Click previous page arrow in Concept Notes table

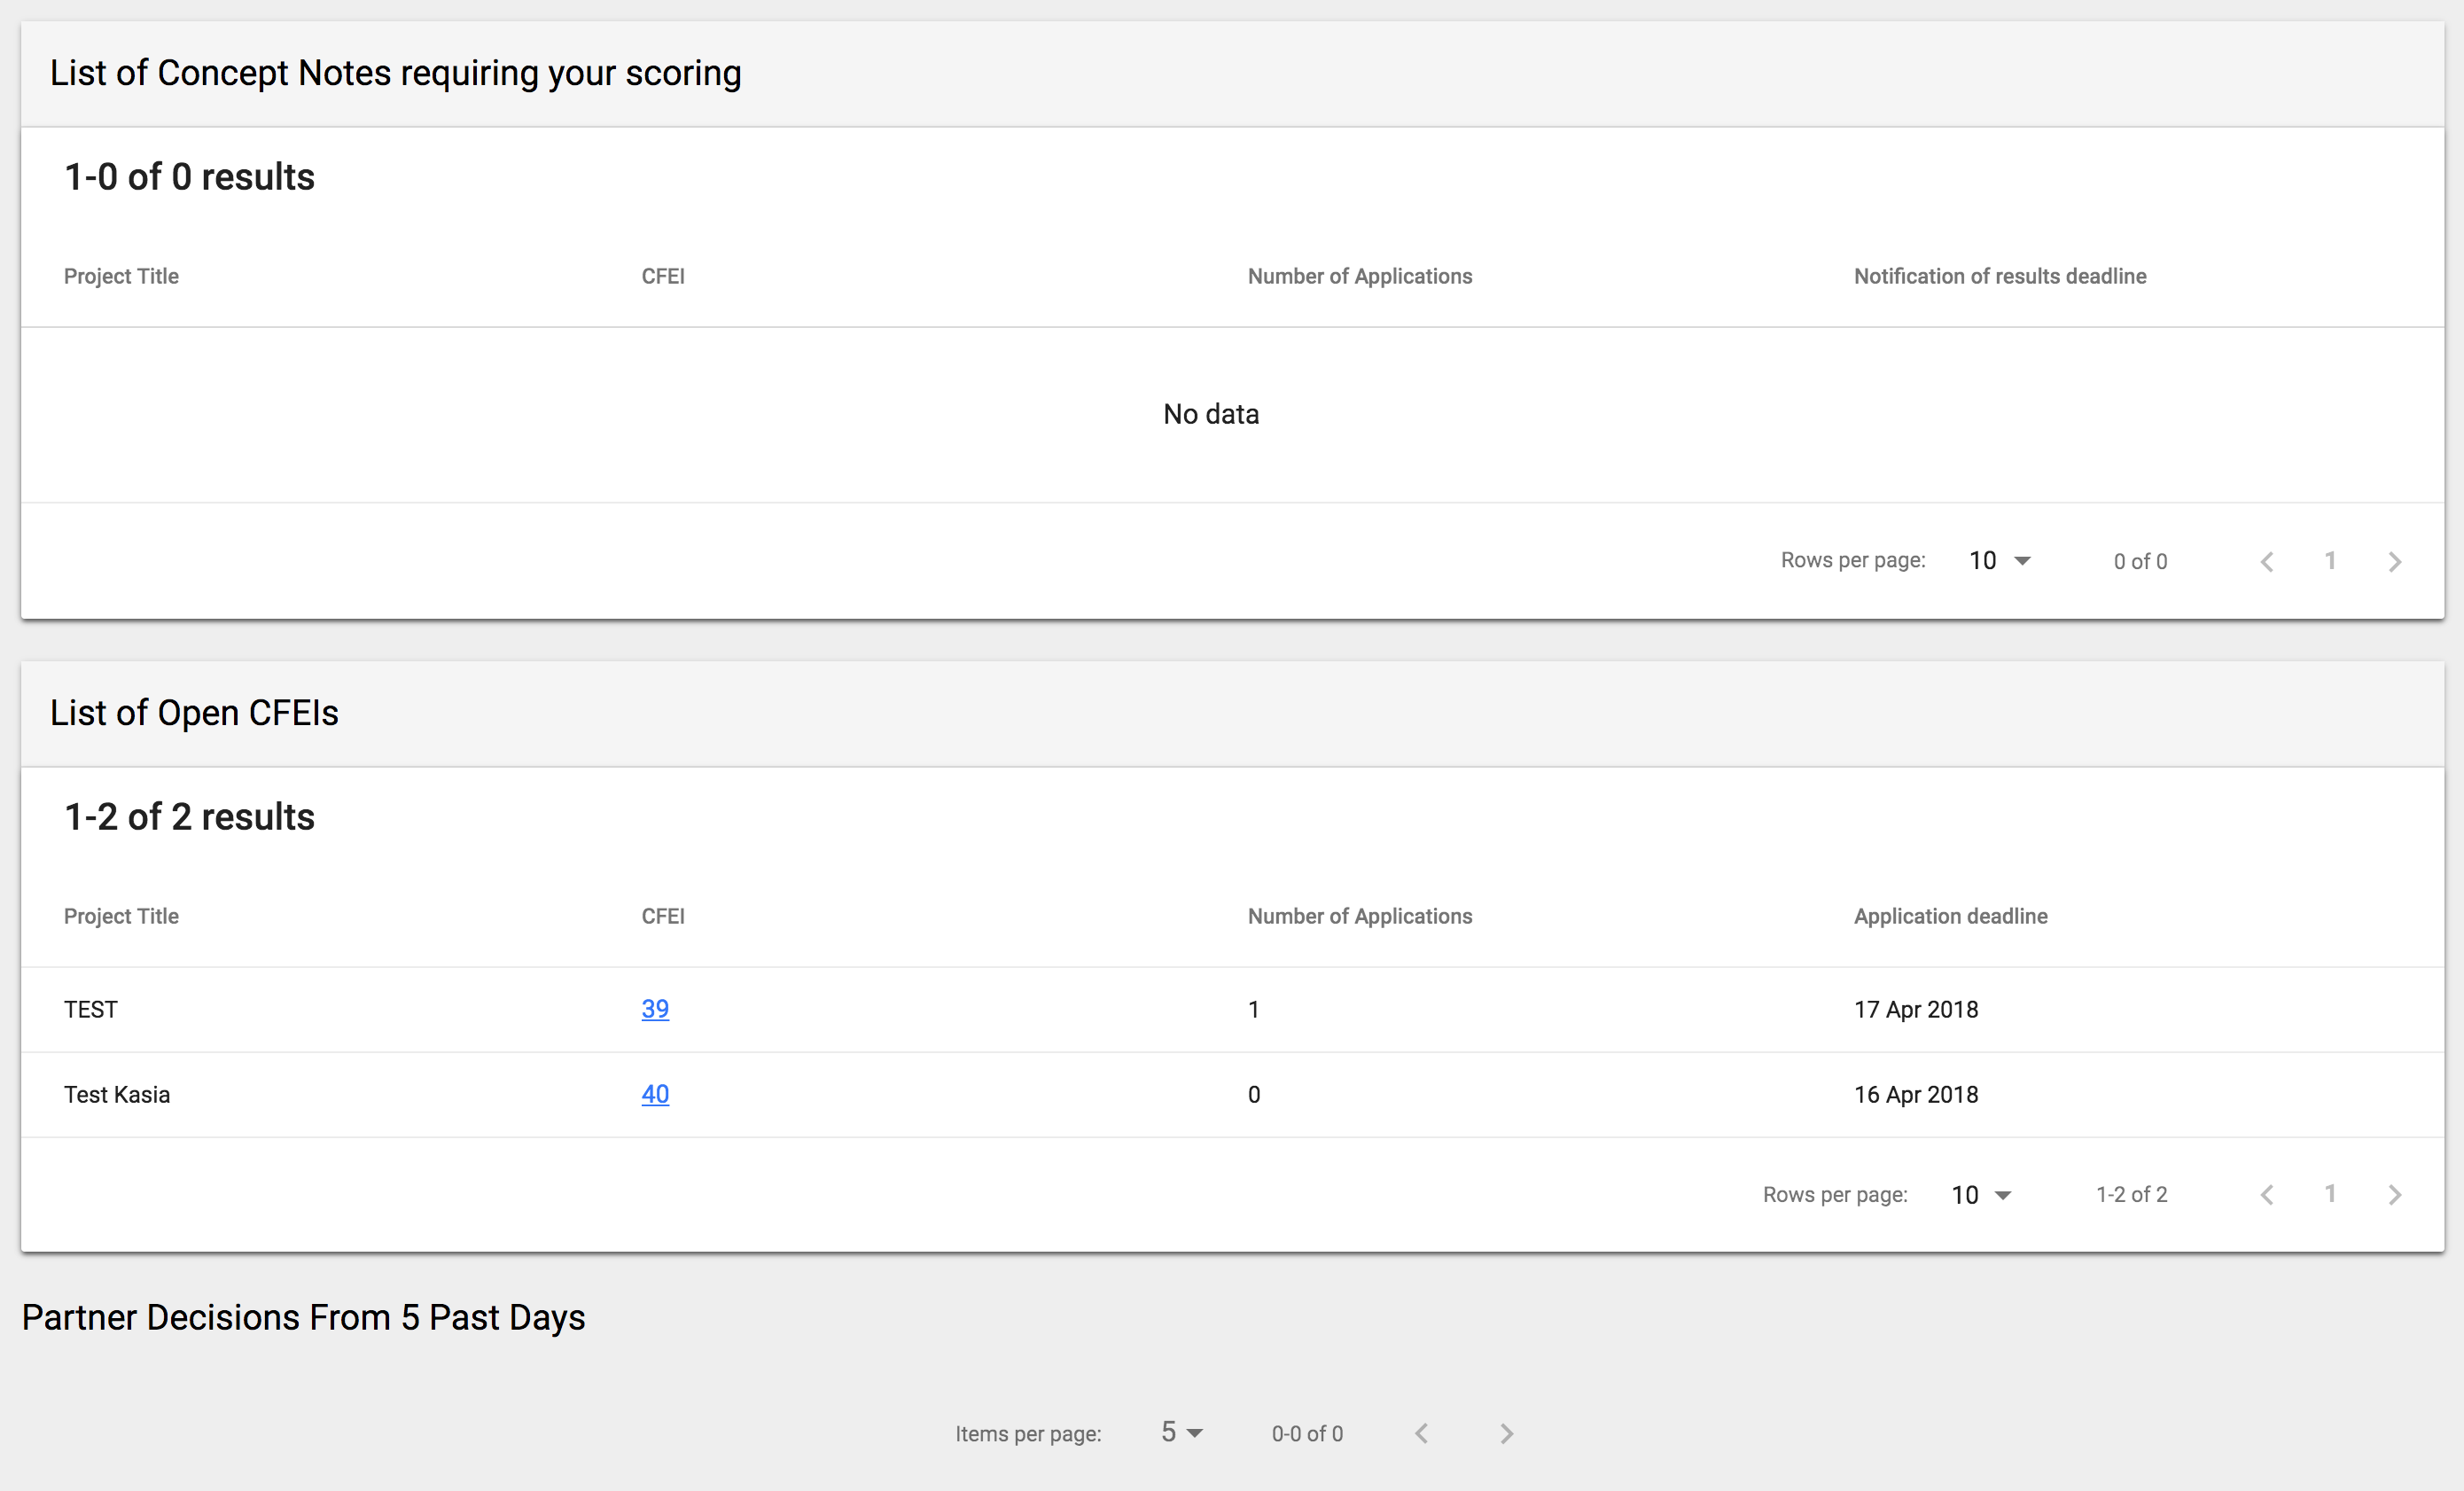pos(2267,562)
